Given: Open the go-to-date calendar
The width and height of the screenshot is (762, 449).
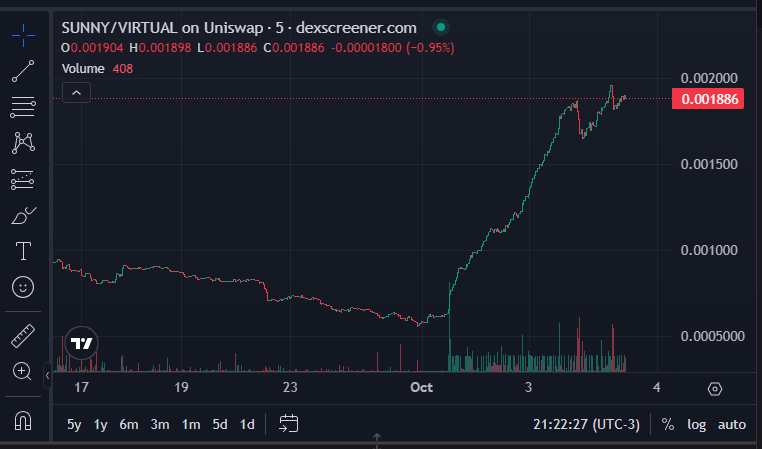Looking at the screenshot, I should pyautogui.click(x=288, y=424).
